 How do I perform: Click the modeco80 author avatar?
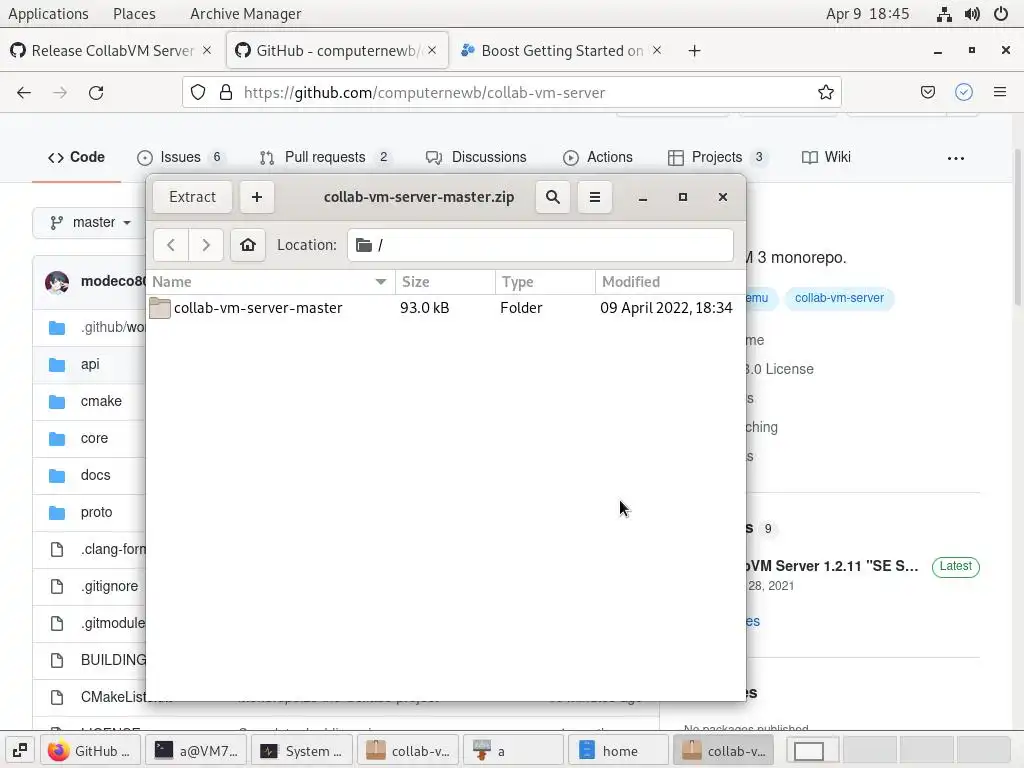[x=57, y=282]
